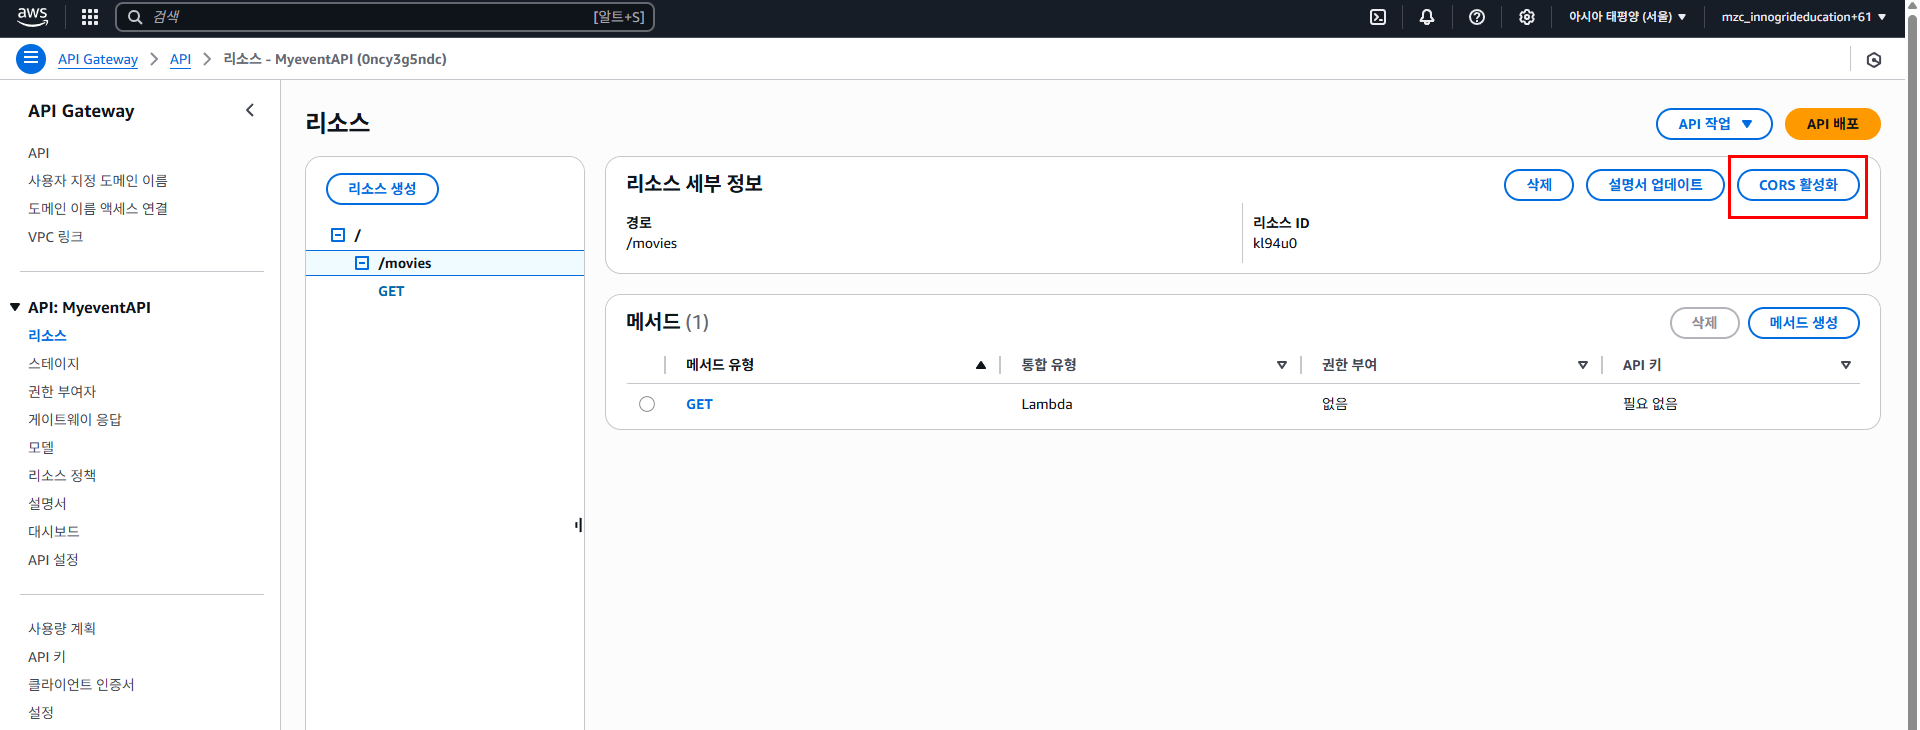
Task: Open API breadcrumb link
Action: coord(180,59)
